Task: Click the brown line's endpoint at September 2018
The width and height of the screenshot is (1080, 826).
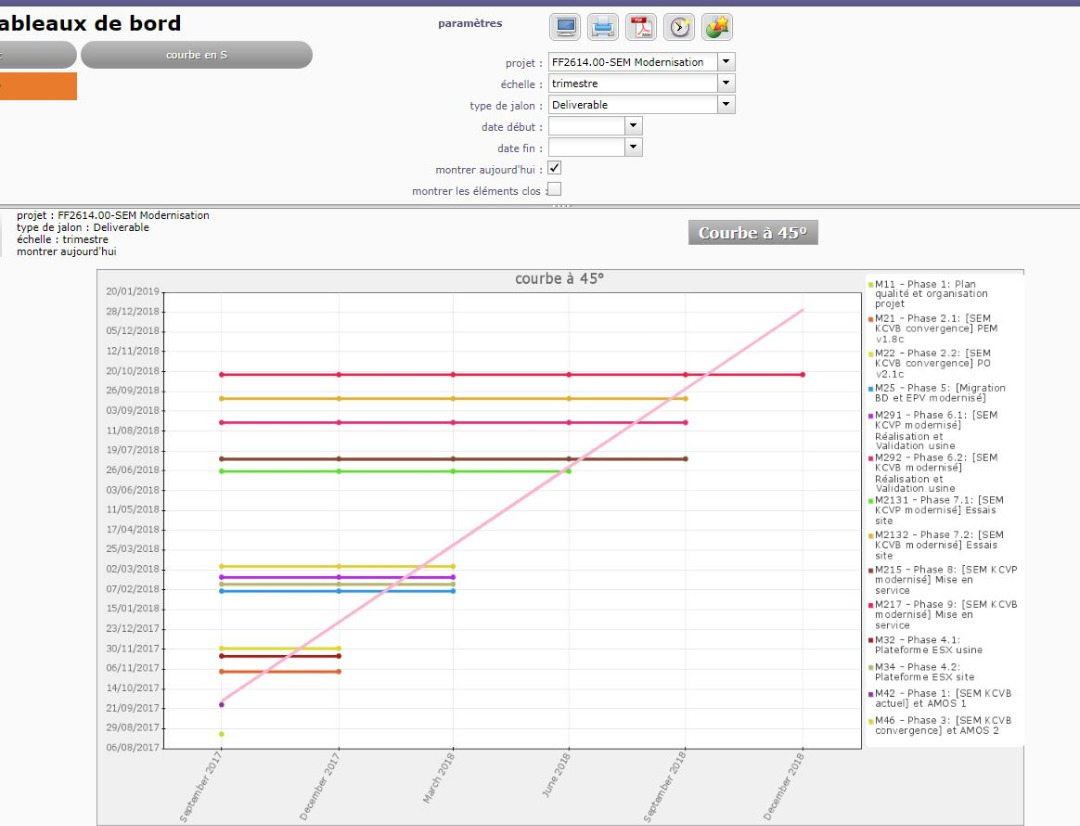Action: [685, 459]
